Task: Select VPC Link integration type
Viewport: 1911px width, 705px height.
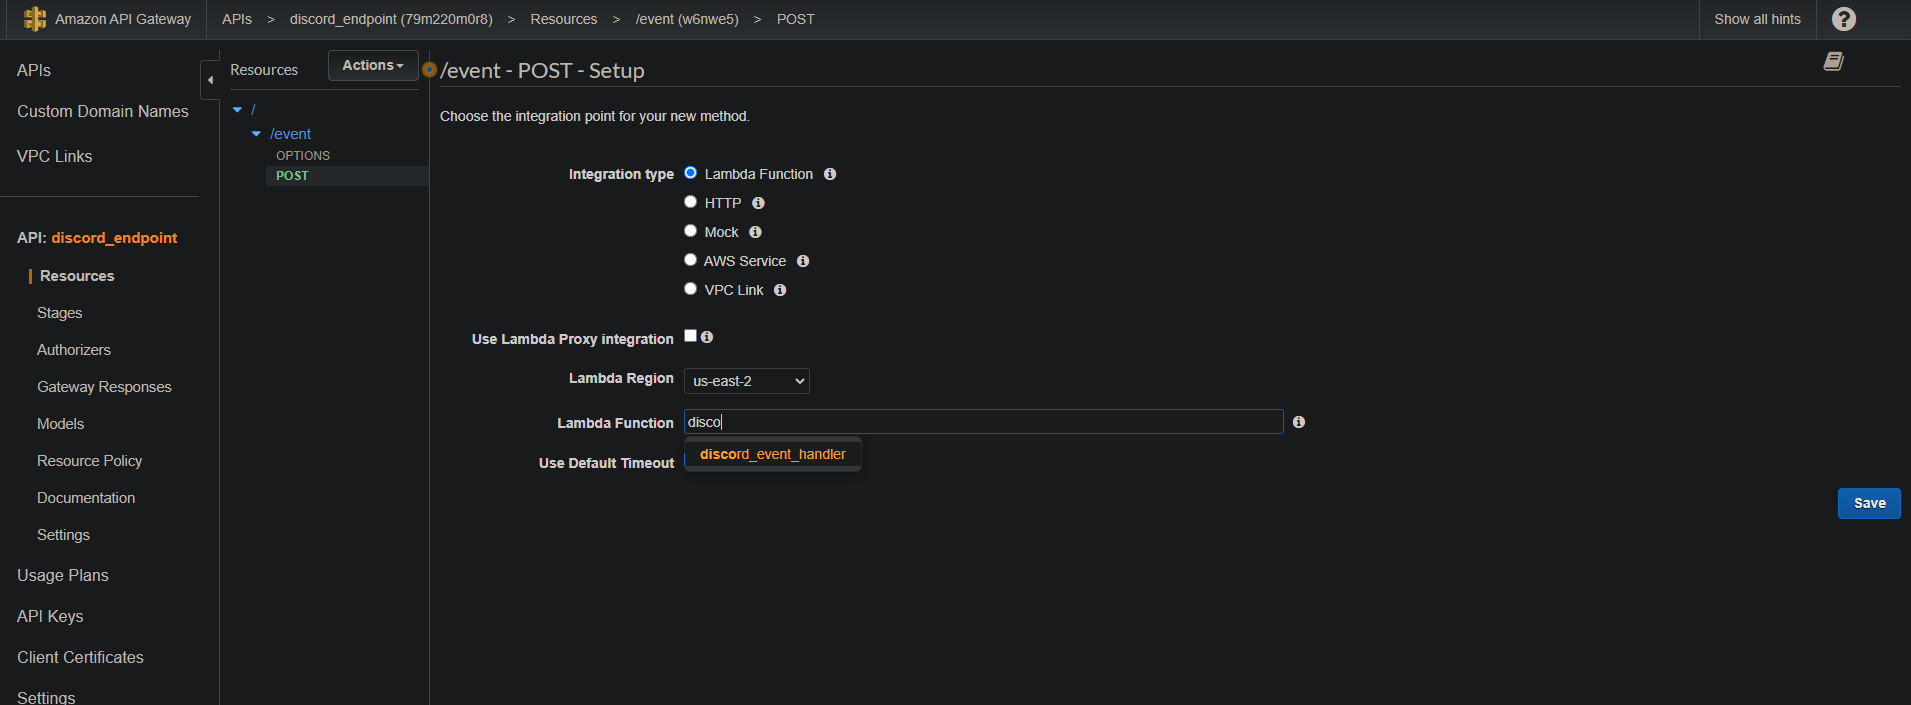Action: coord(690,289)
